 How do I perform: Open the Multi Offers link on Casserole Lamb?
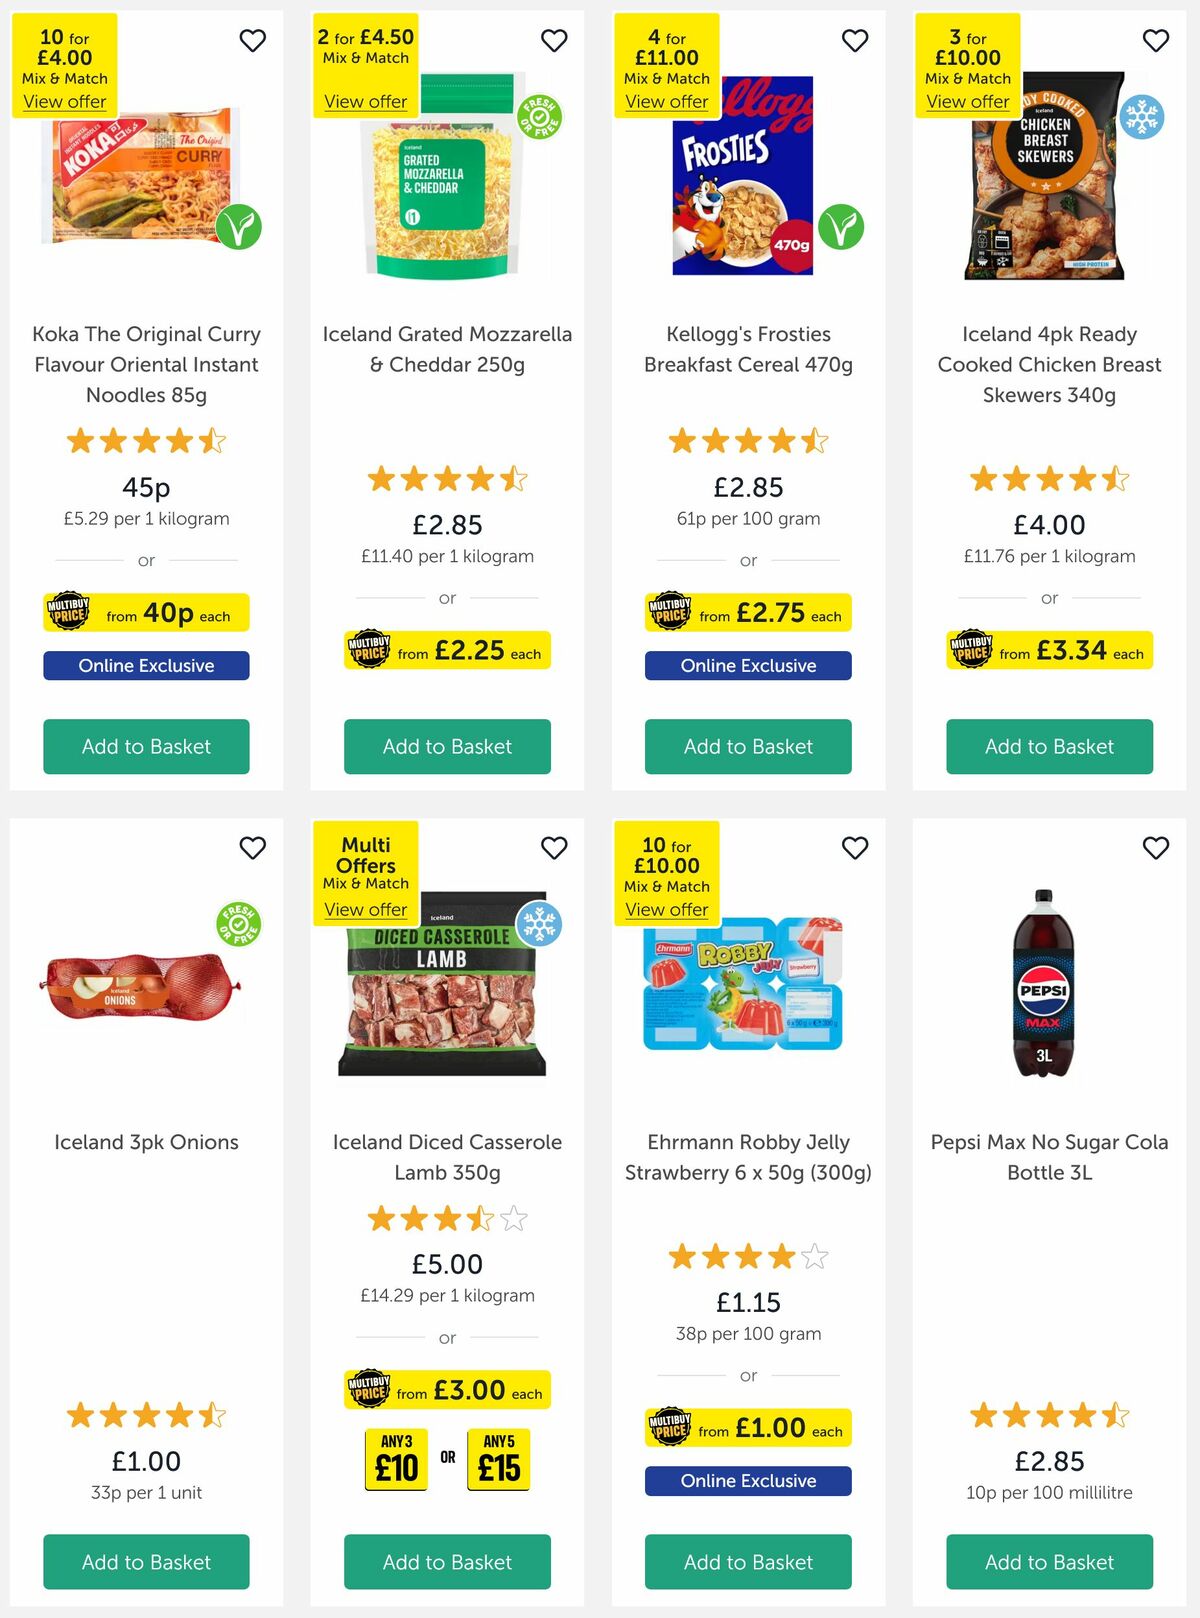click(366, 910)
